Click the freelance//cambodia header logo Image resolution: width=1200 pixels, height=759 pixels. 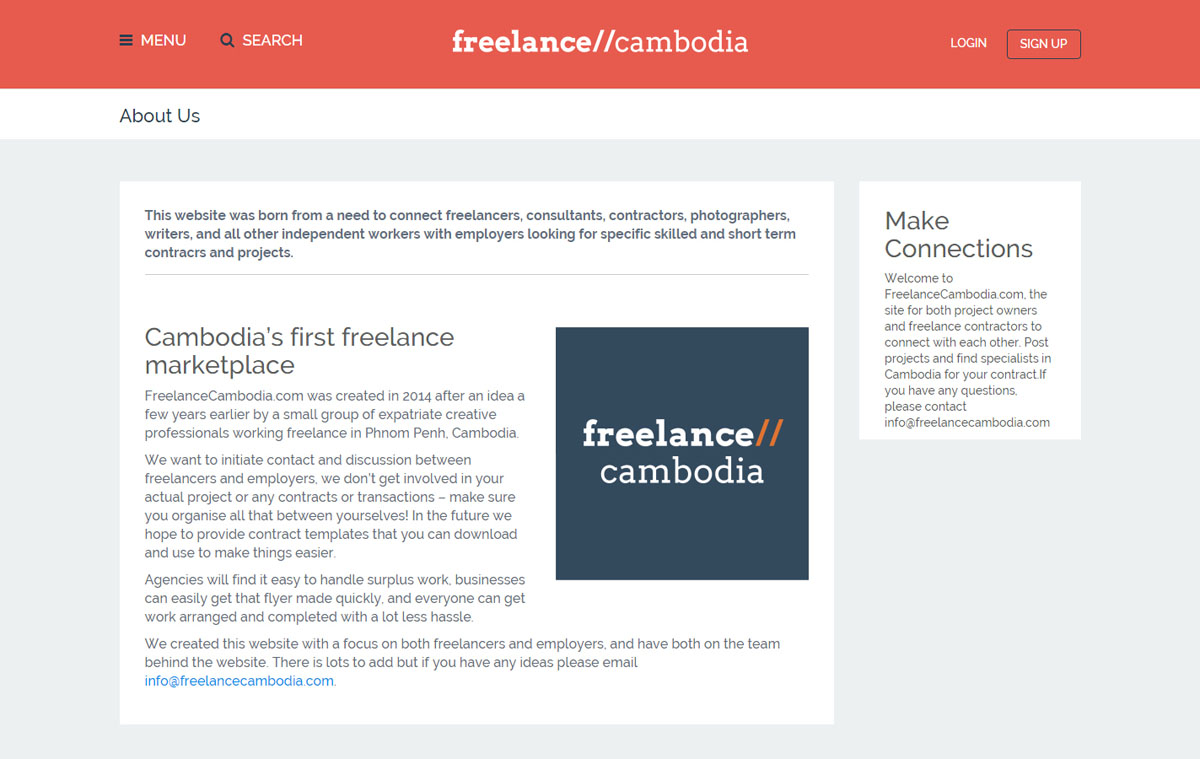[600, 42]
